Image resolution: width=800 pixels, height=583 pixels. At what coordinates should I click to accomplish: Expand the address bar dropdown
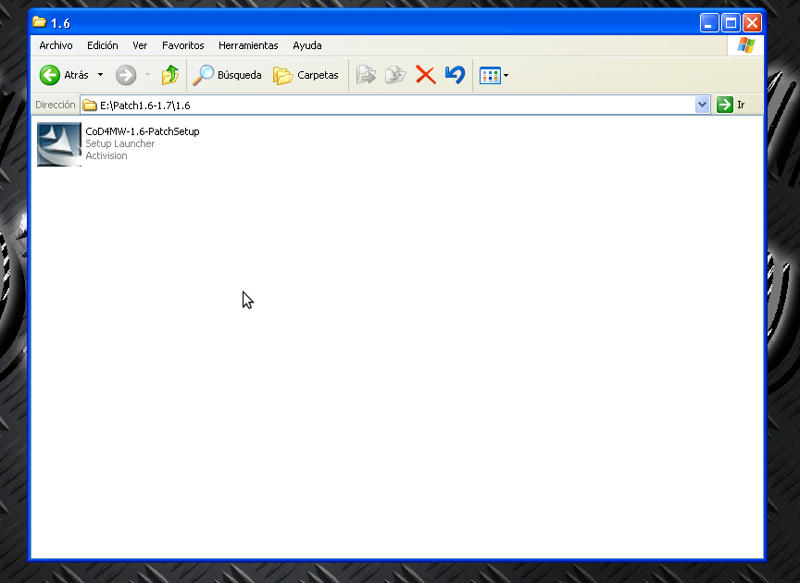[702, 105]
